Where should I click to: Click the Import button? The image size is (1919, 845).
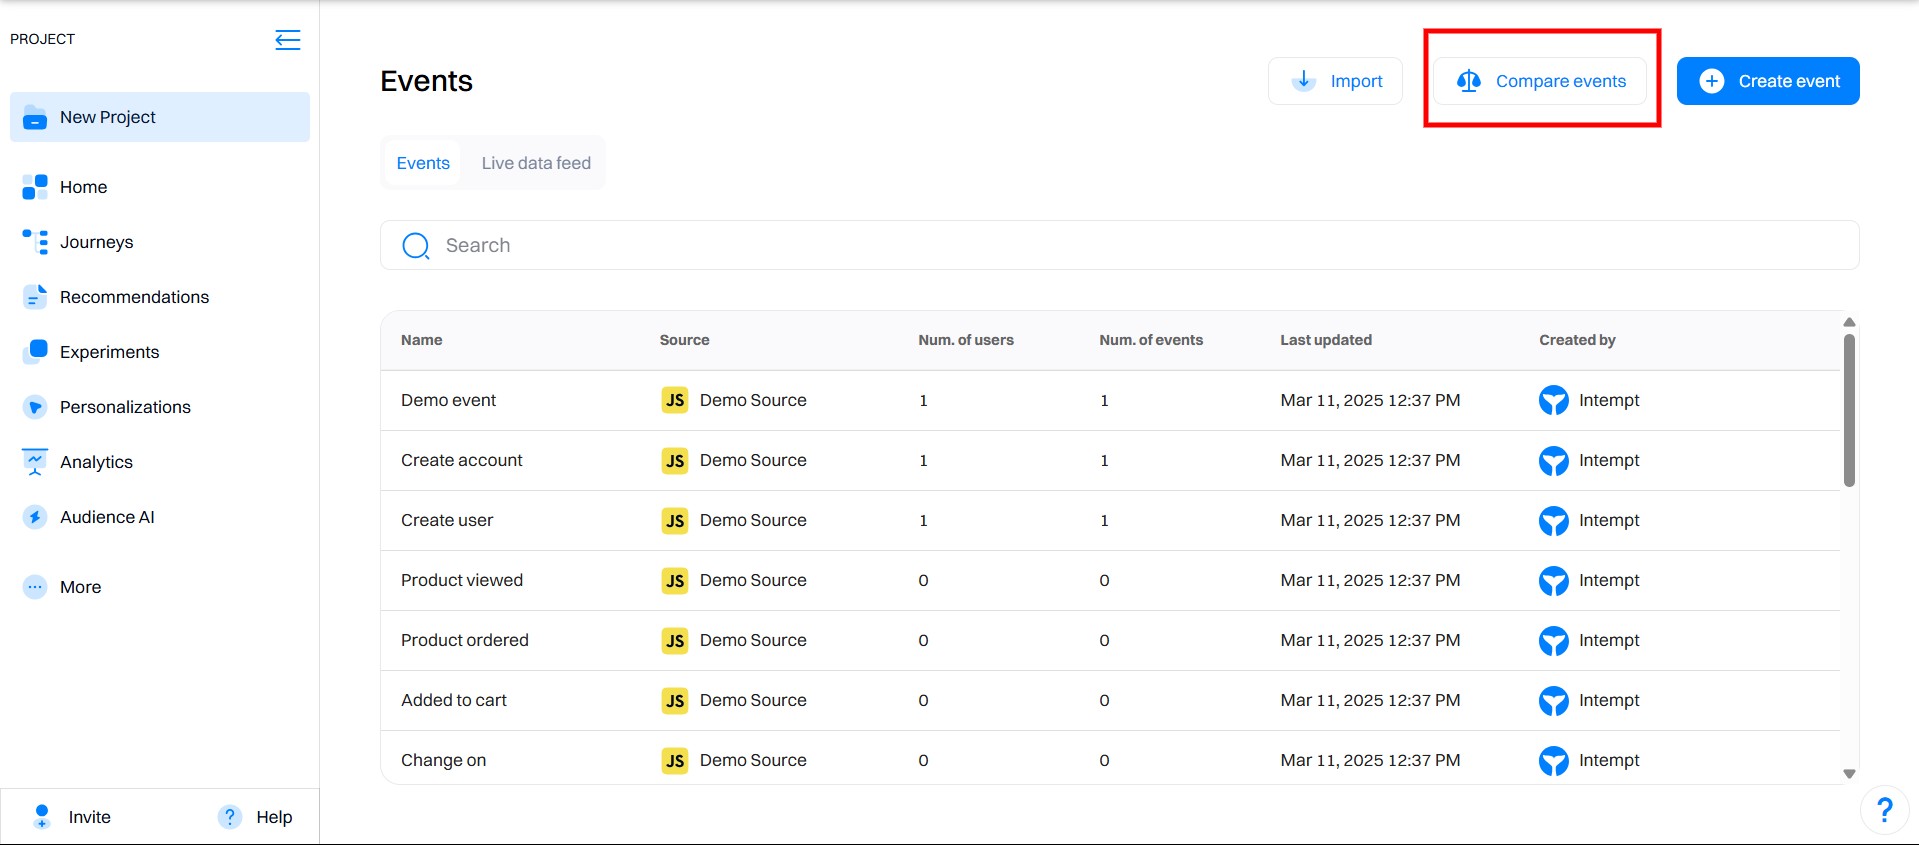1335,81
